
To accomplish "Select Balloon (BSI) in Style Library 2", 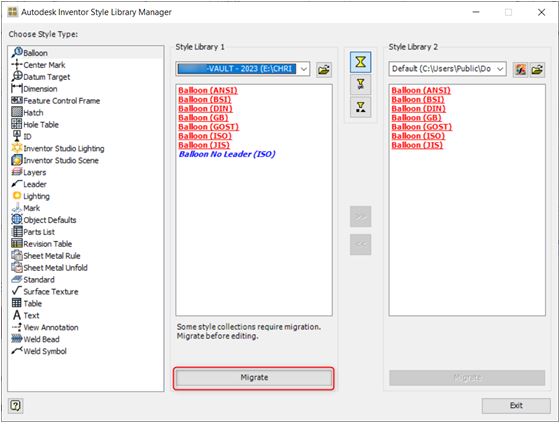I will [418, 100].
